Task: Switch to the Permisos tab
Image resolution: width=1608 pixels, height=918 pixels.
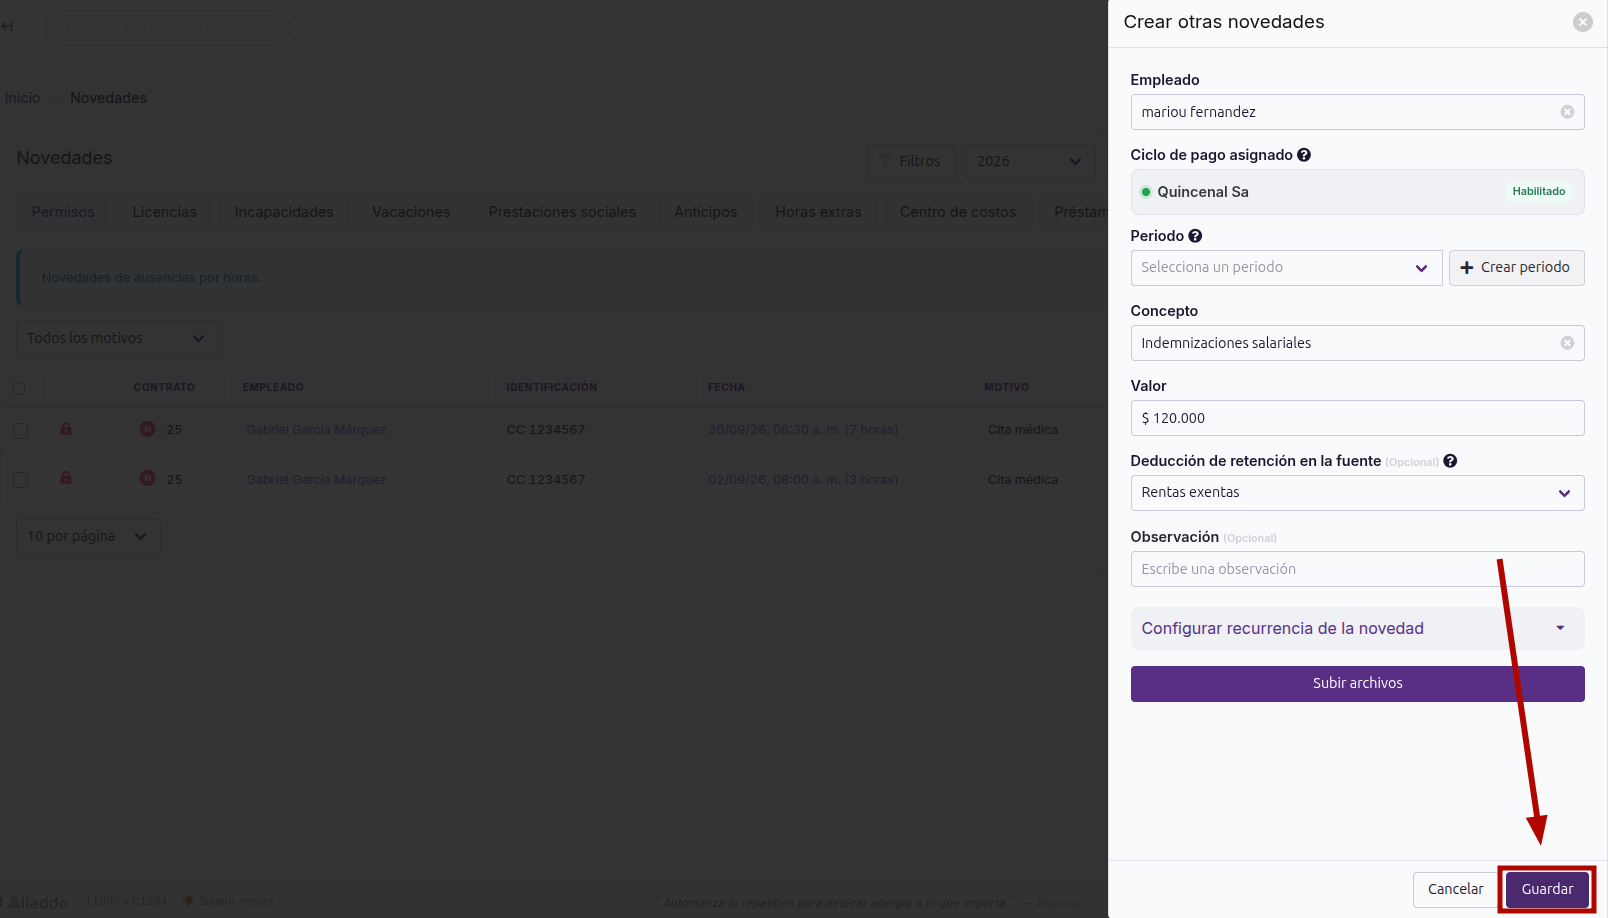Action: (63, 212)
